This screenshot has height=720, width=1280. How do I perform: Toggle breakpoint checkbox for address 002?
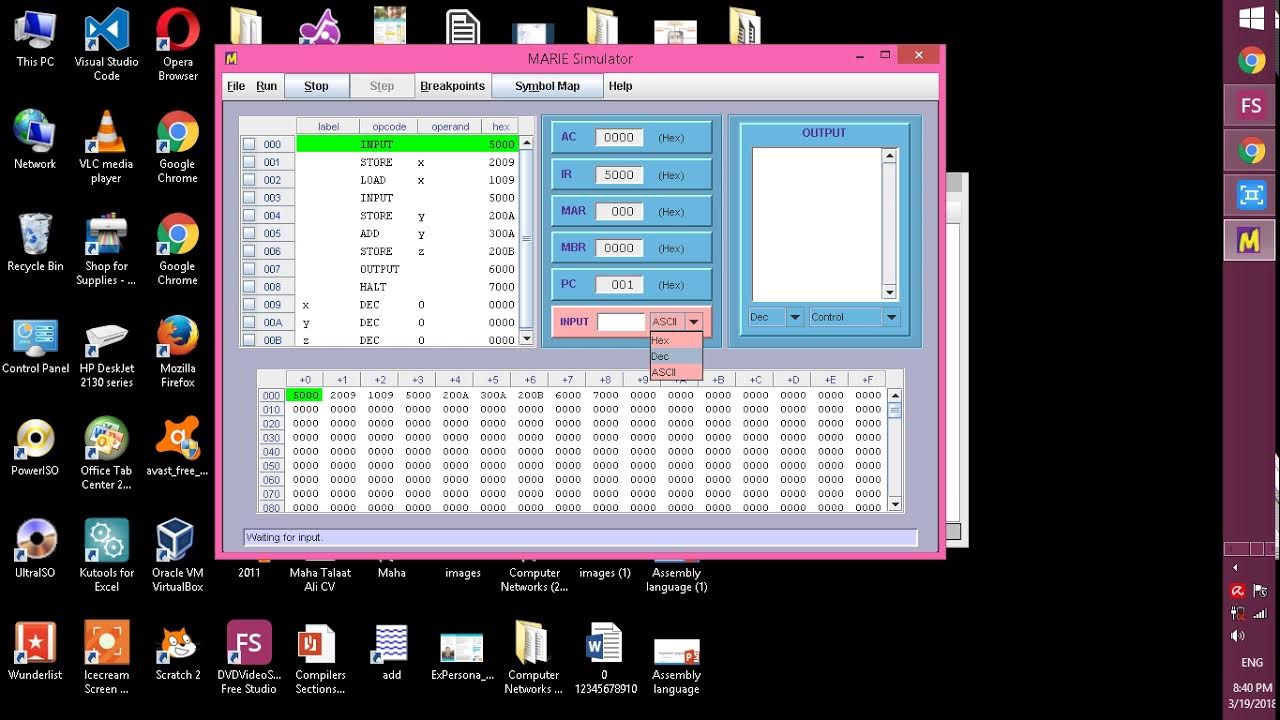click(x=249, y=180)
